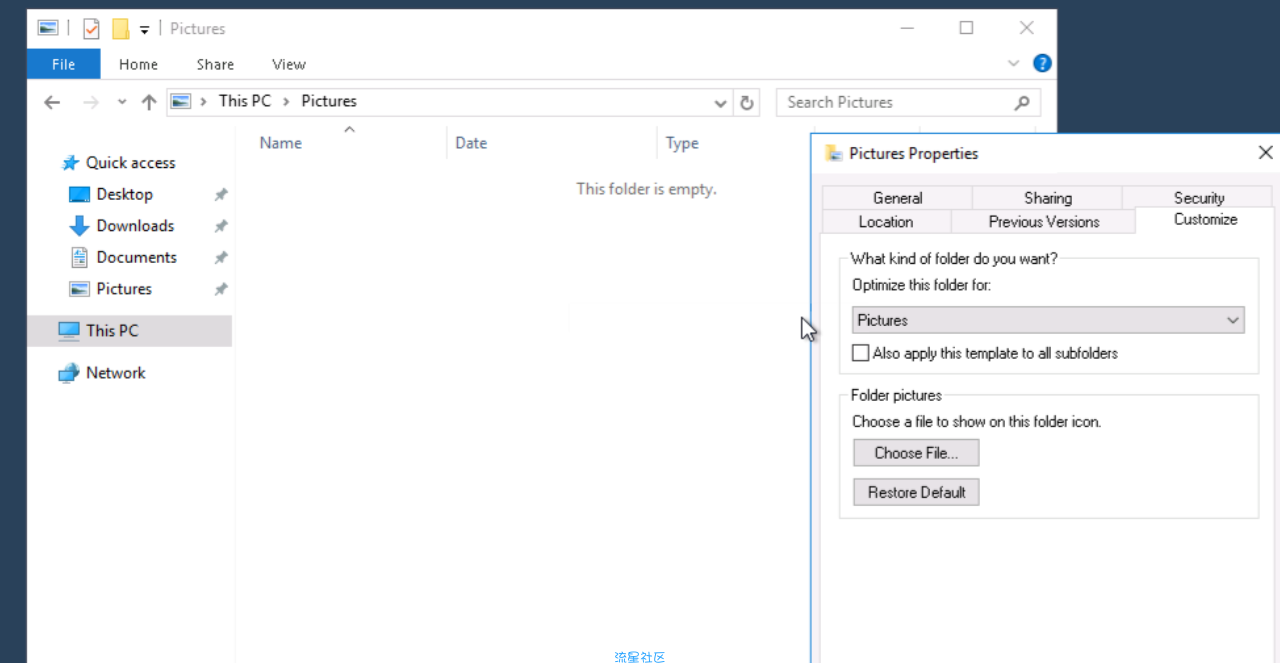Open Documents in Quick access

(x=136, y=257)
